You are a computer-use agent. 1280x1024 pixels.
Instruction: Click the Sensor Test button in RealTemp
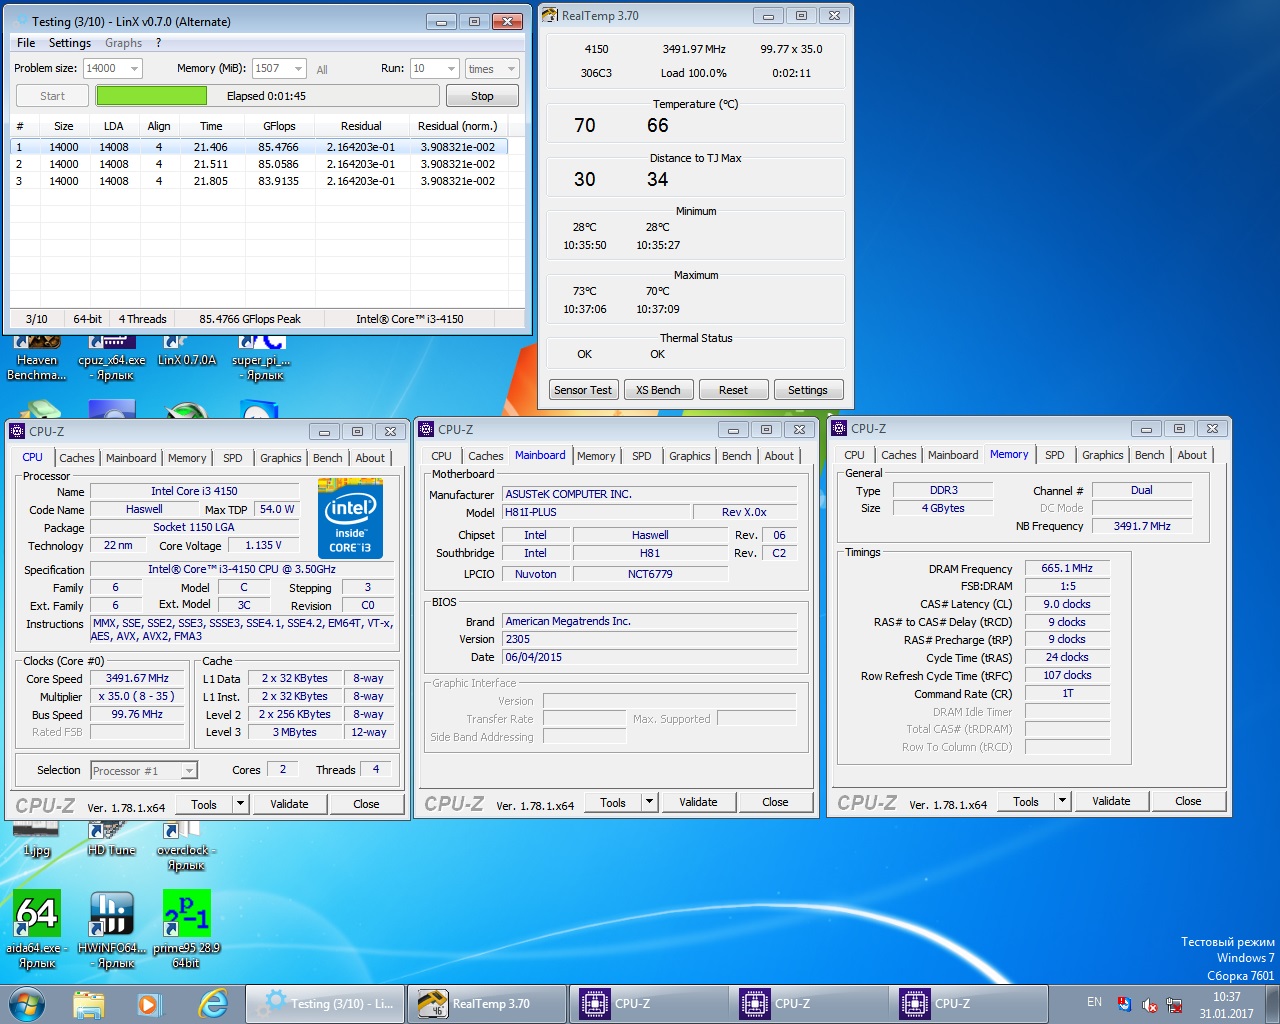point(583,390)
